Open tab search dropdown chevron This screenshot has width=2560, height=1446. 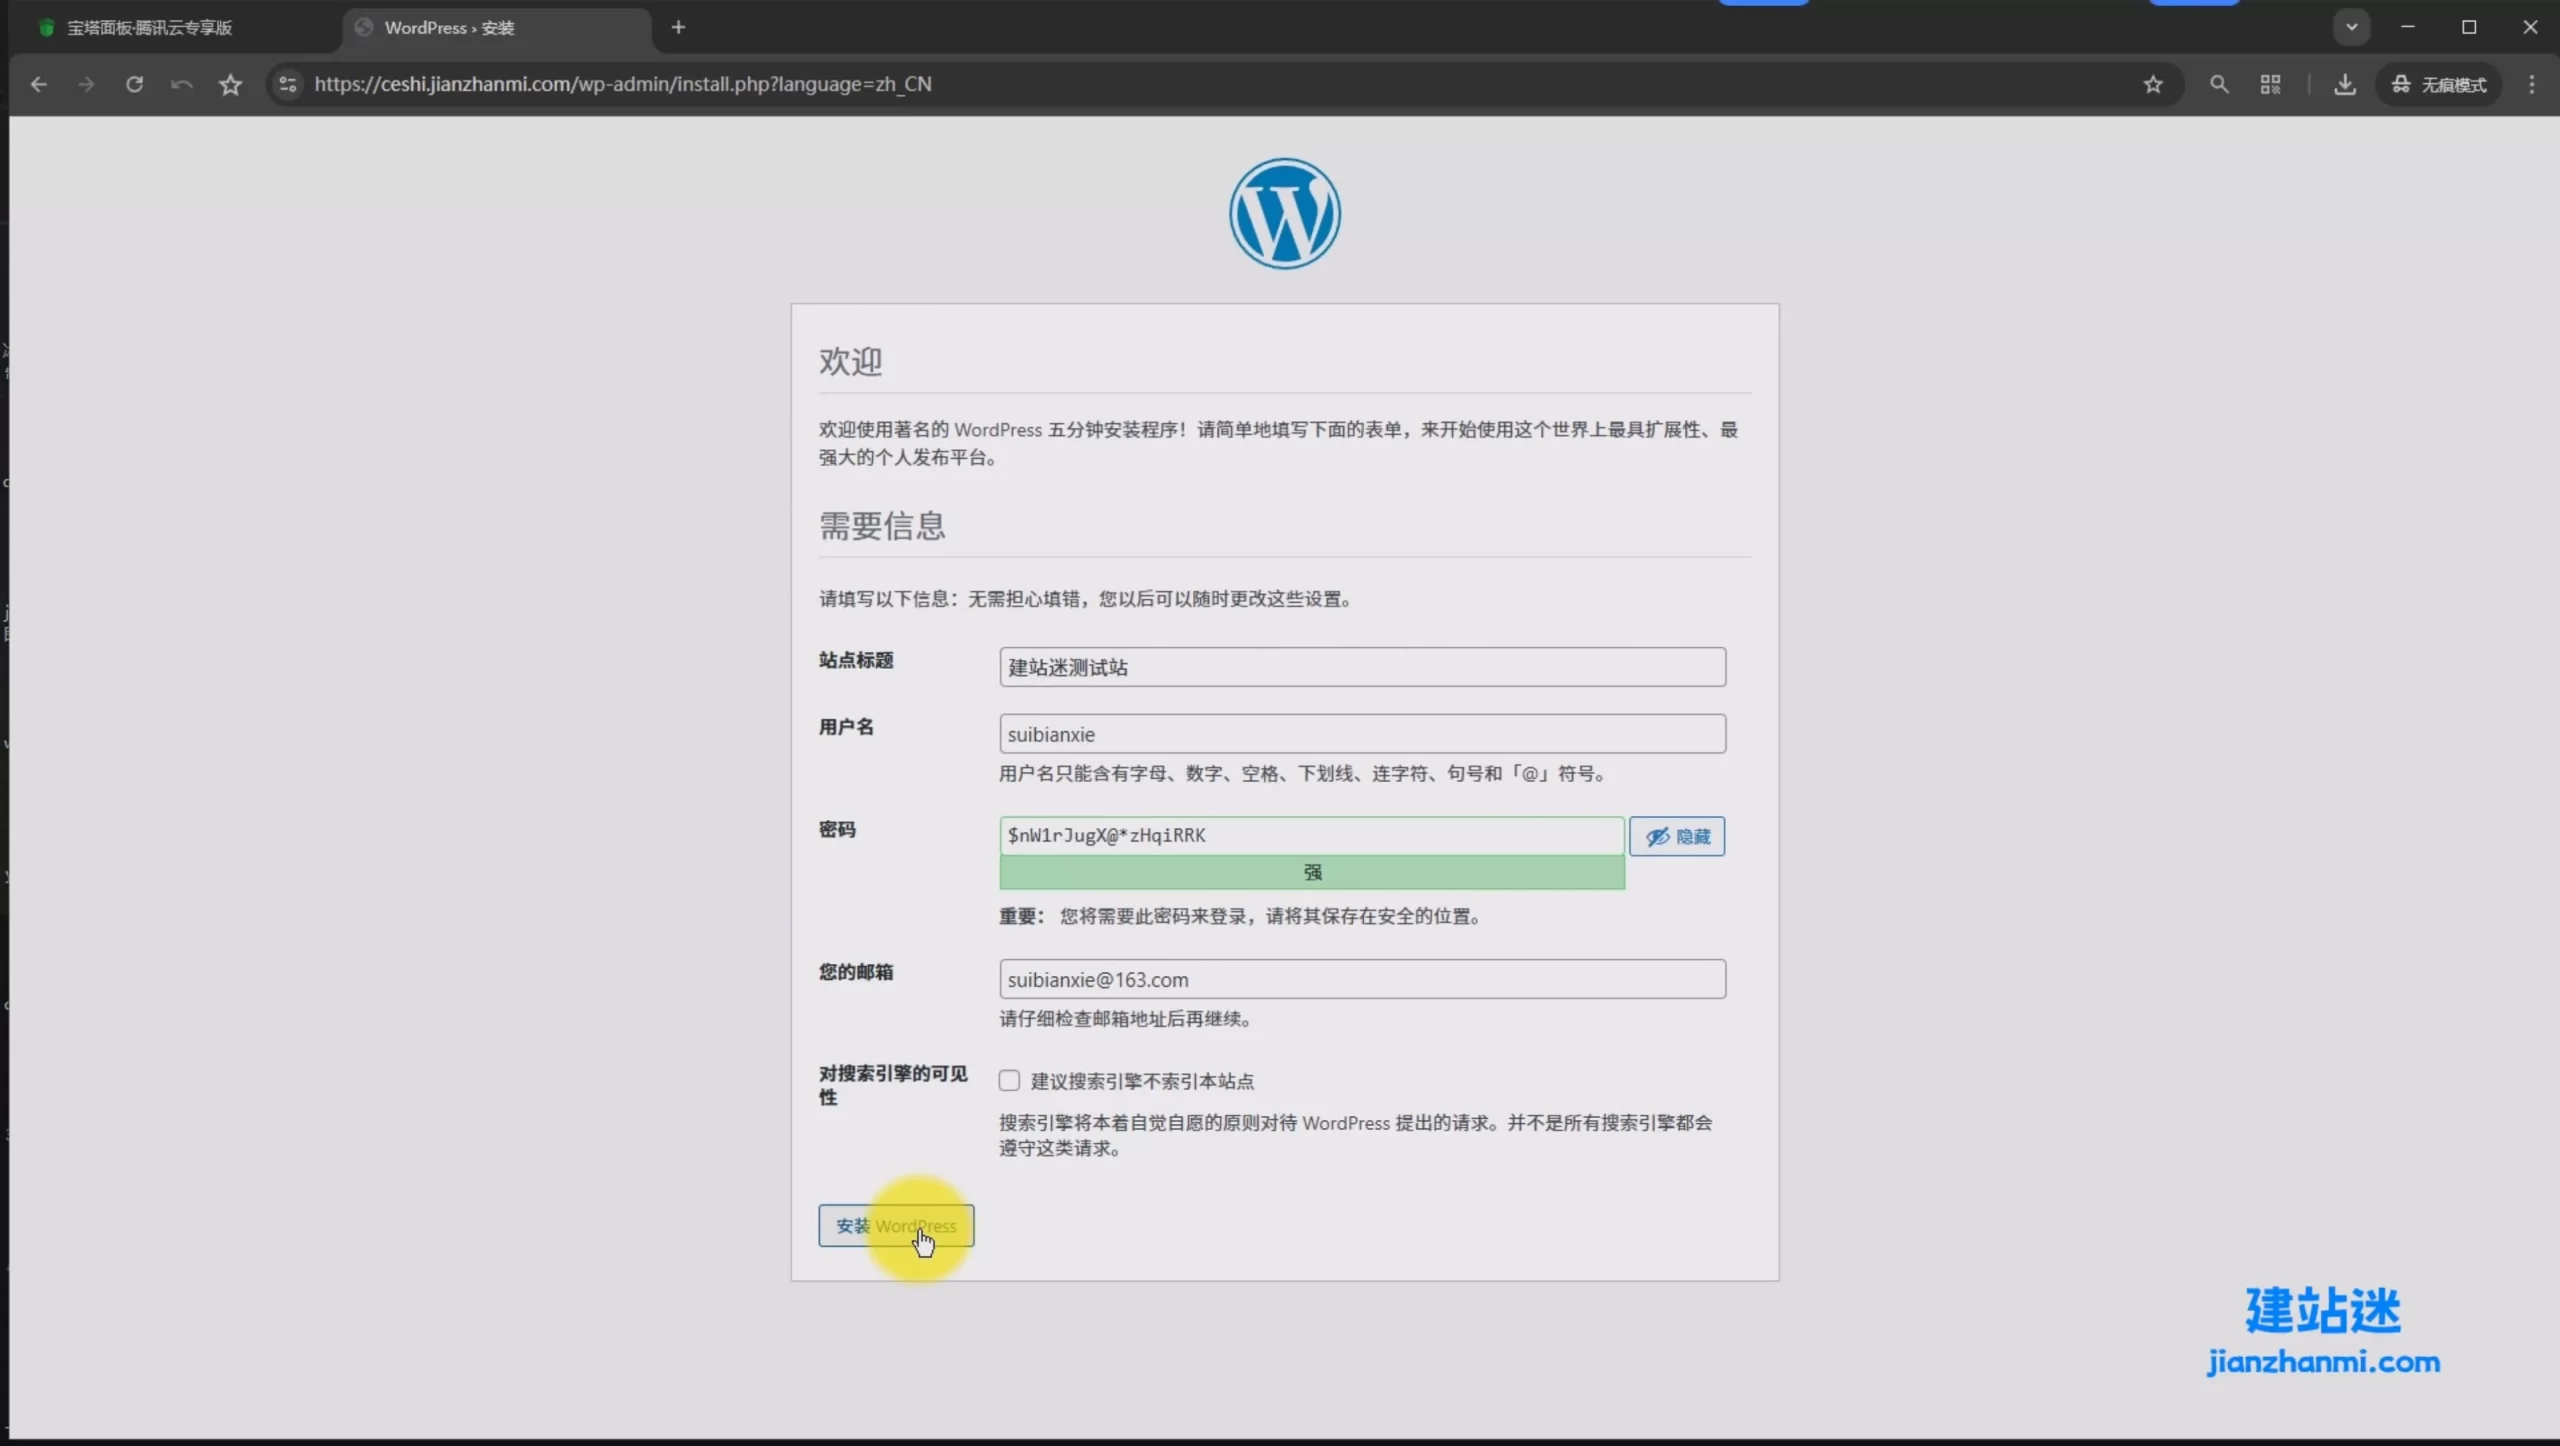coord(2351,27)
